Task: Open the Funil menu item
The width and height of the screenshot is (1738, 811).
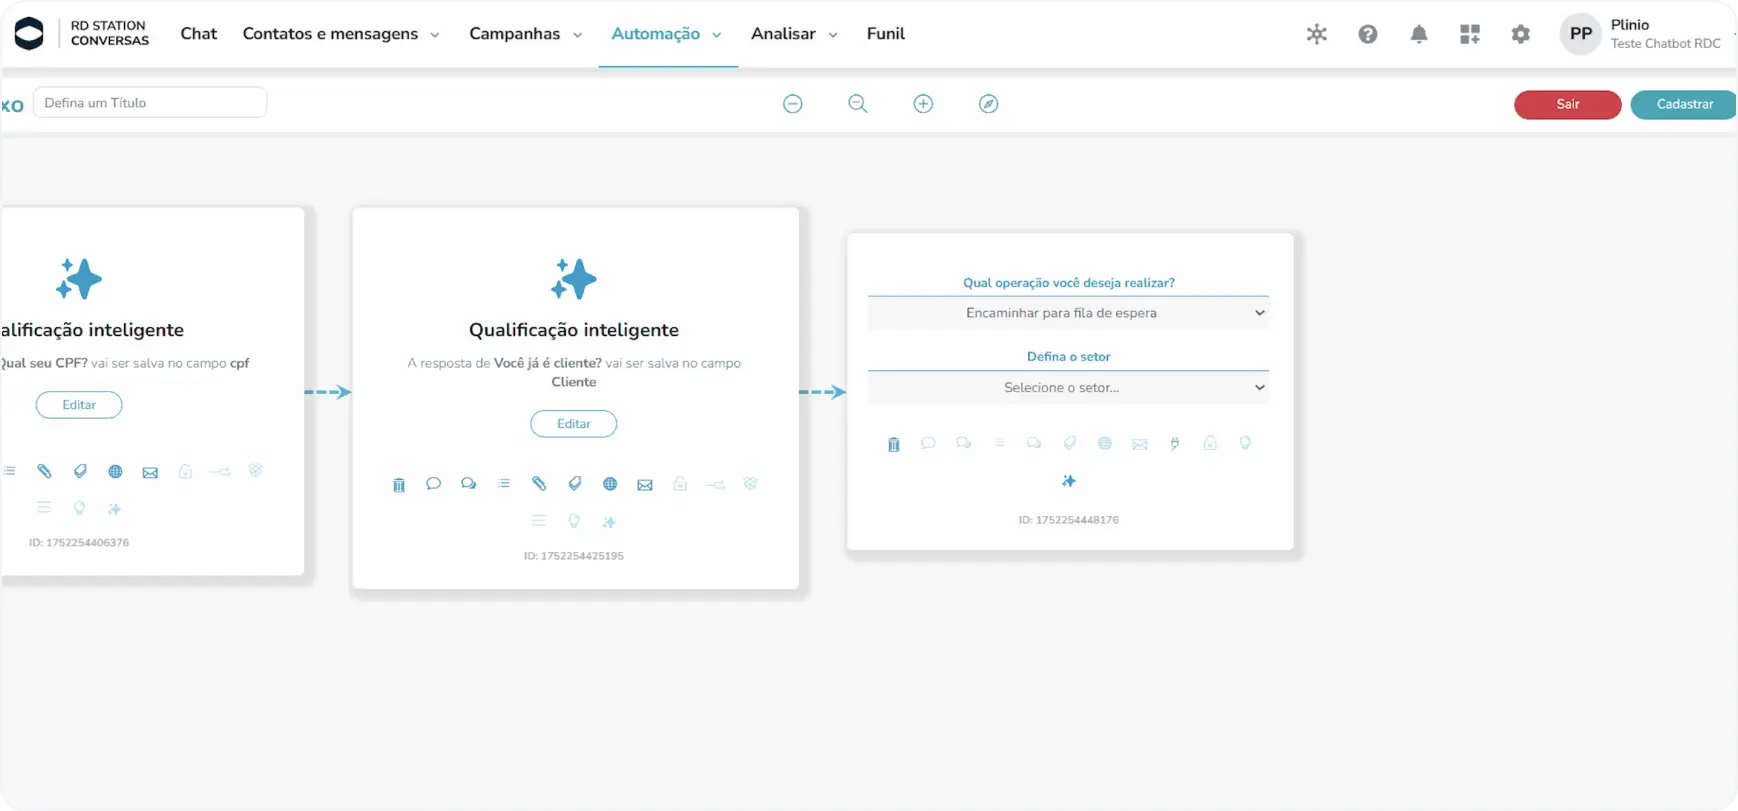Action: [886, 34]
